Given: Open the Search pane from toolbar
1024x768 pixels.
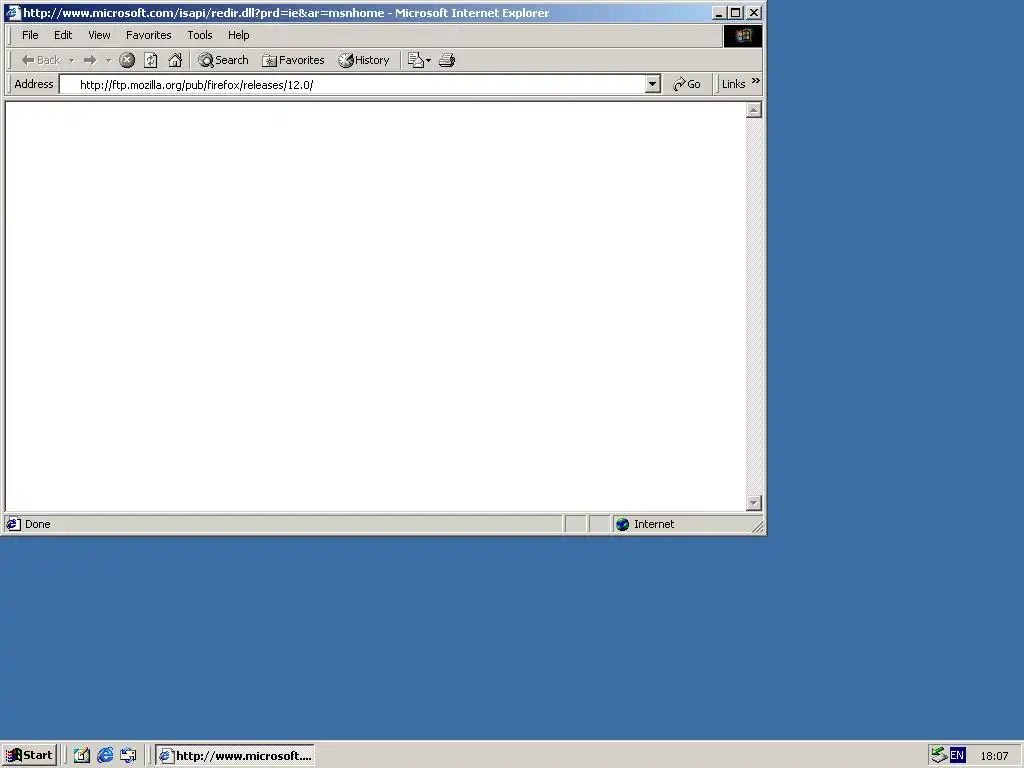Looking at the screenshot, I should 223,60.
